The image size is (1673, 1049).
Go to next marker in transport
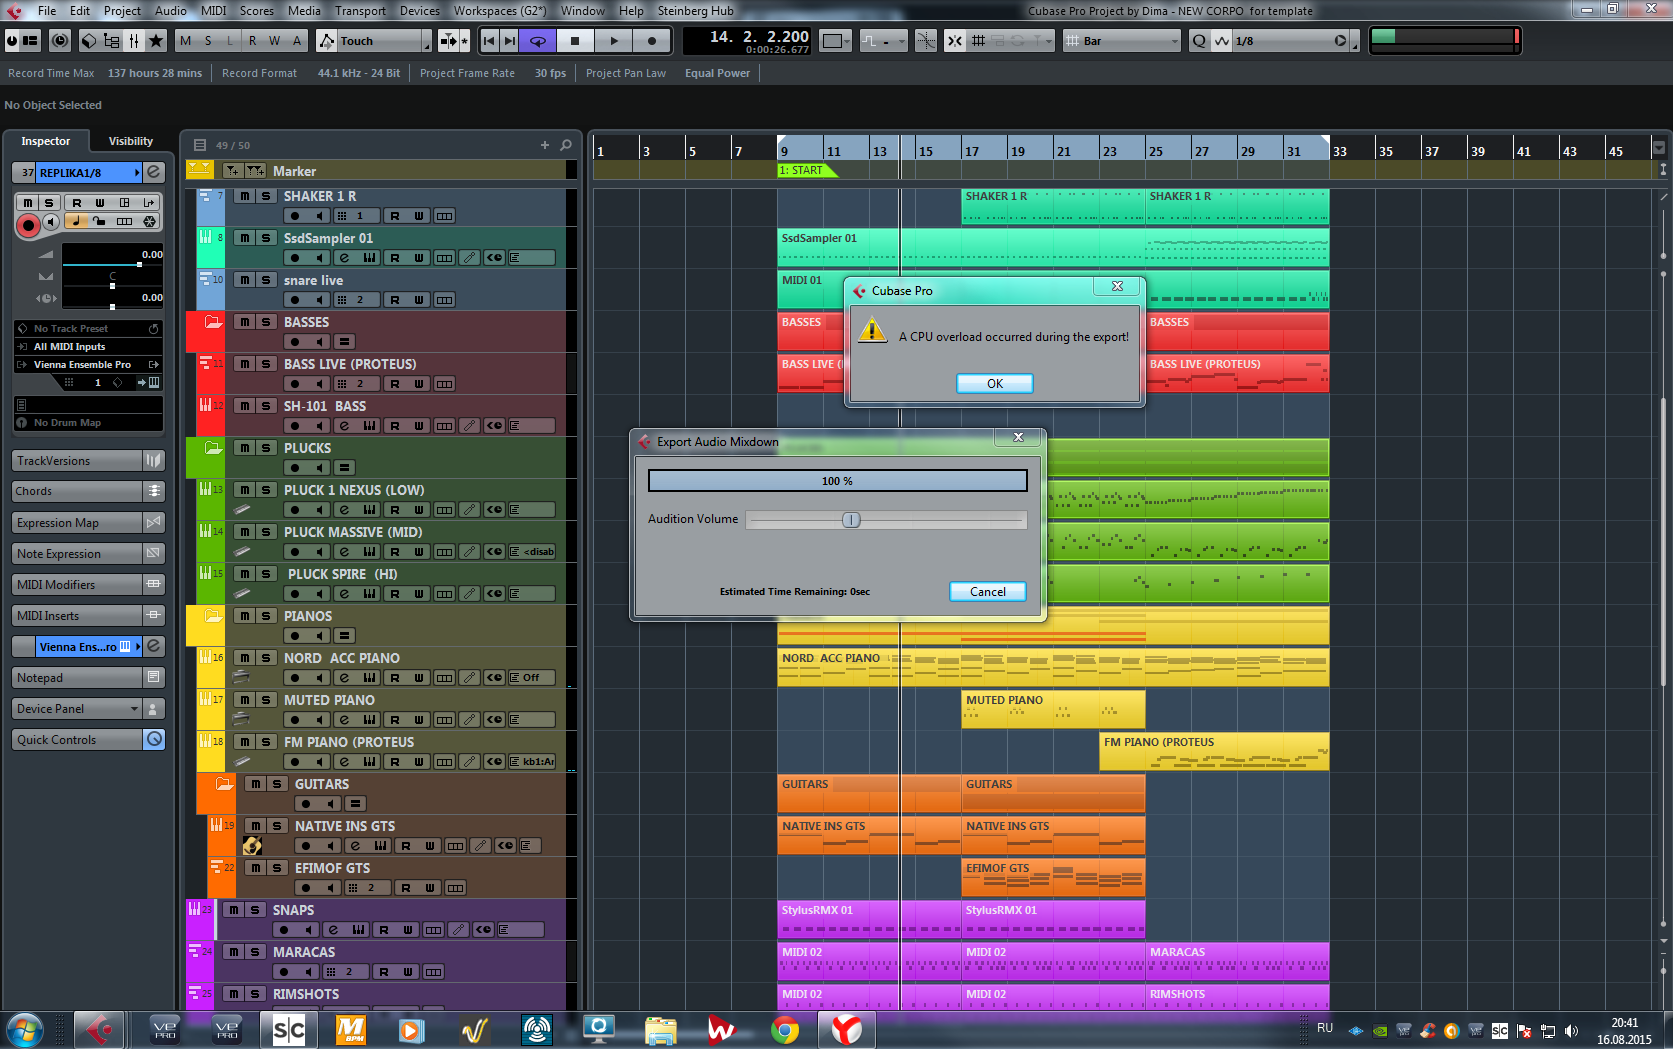tap(510, 41)
